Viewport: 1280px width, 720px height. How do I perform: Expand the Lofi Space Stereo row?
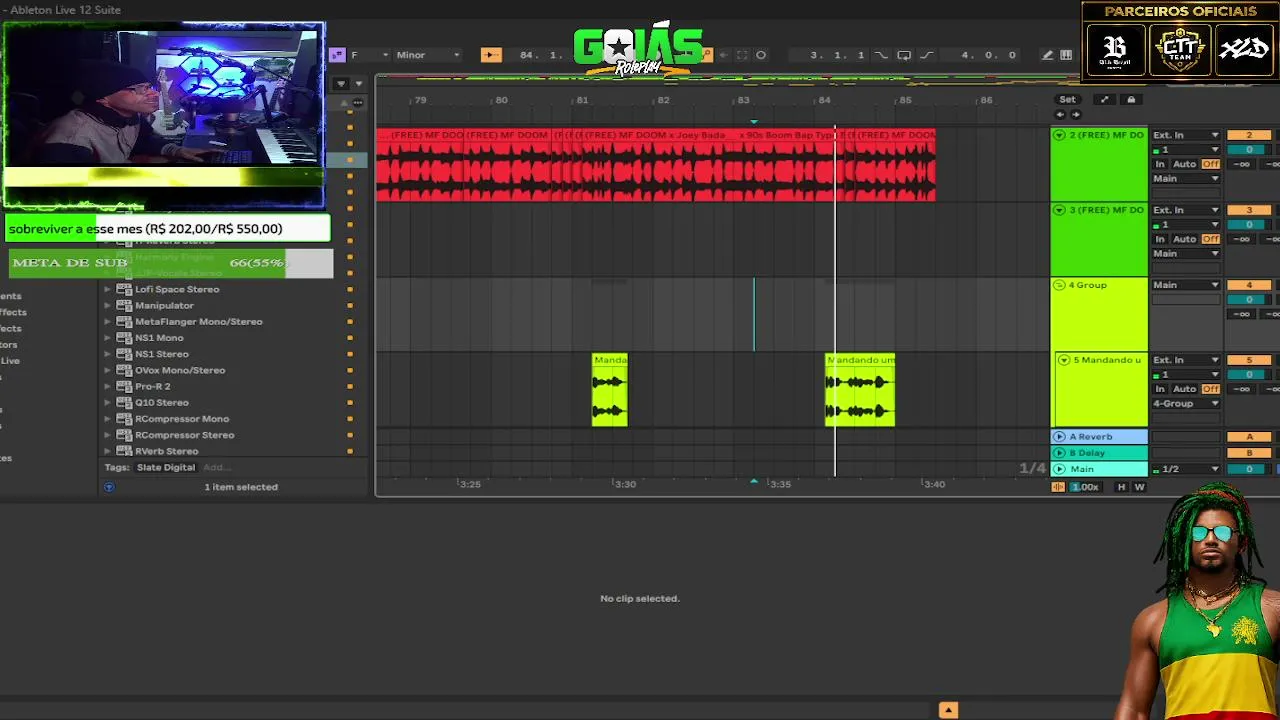pos(108,289)
